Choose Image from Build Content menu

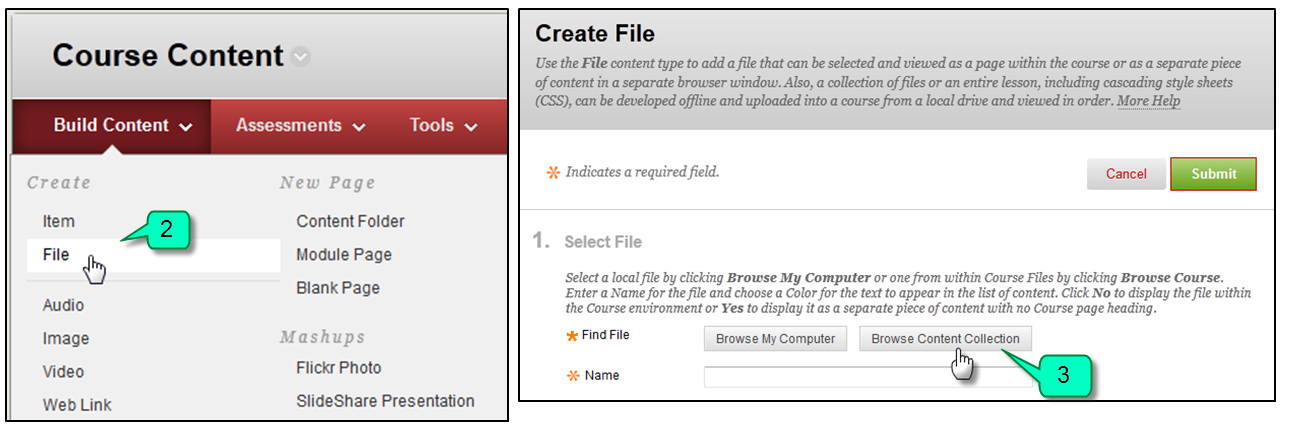(x=66, y=339)
